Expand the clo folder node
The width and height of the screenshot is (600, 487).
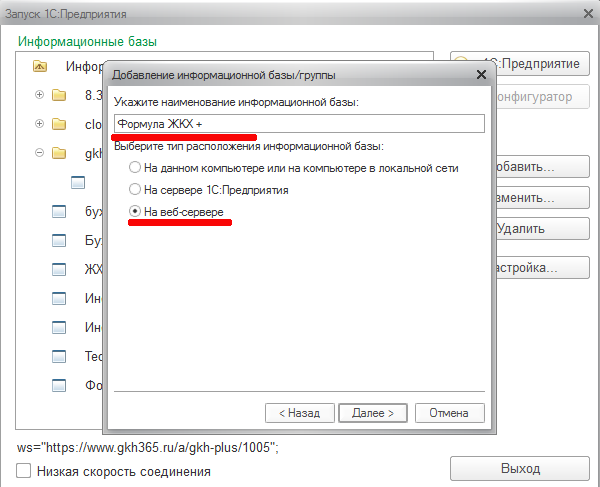[x=39, y=124]
